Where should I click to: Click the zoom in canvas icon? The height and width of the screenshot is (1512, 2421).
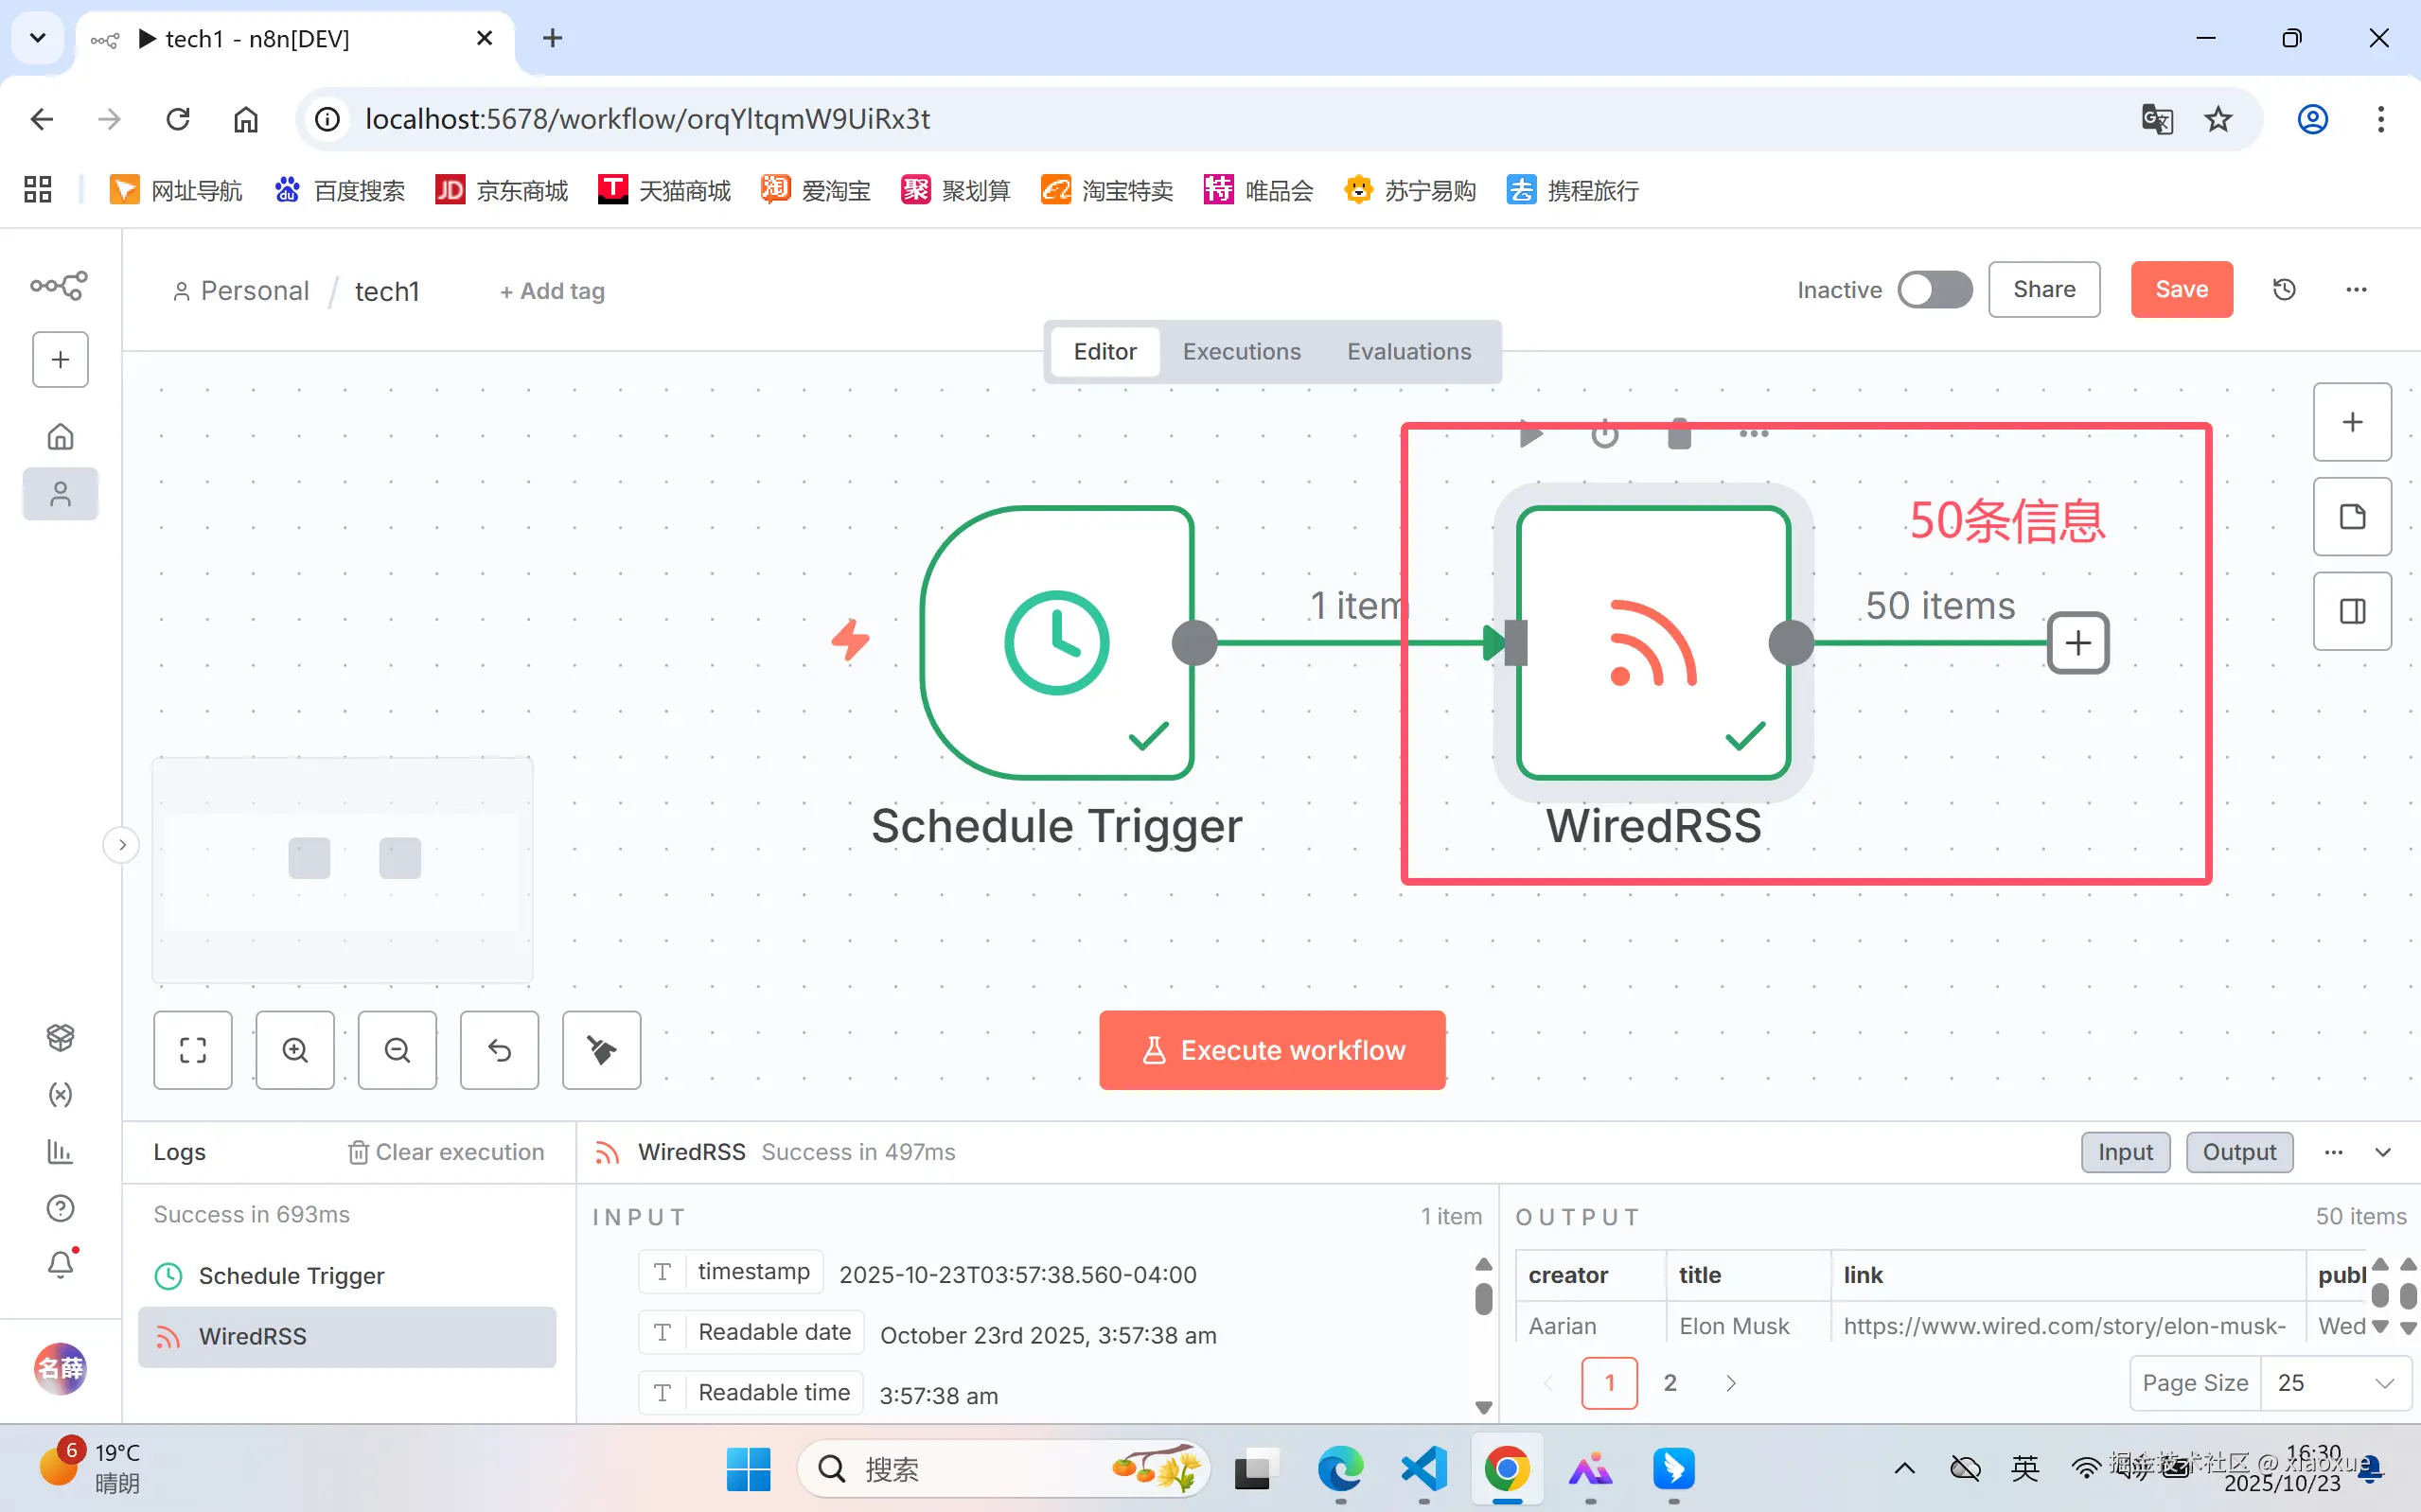(x=294, y=1050)
